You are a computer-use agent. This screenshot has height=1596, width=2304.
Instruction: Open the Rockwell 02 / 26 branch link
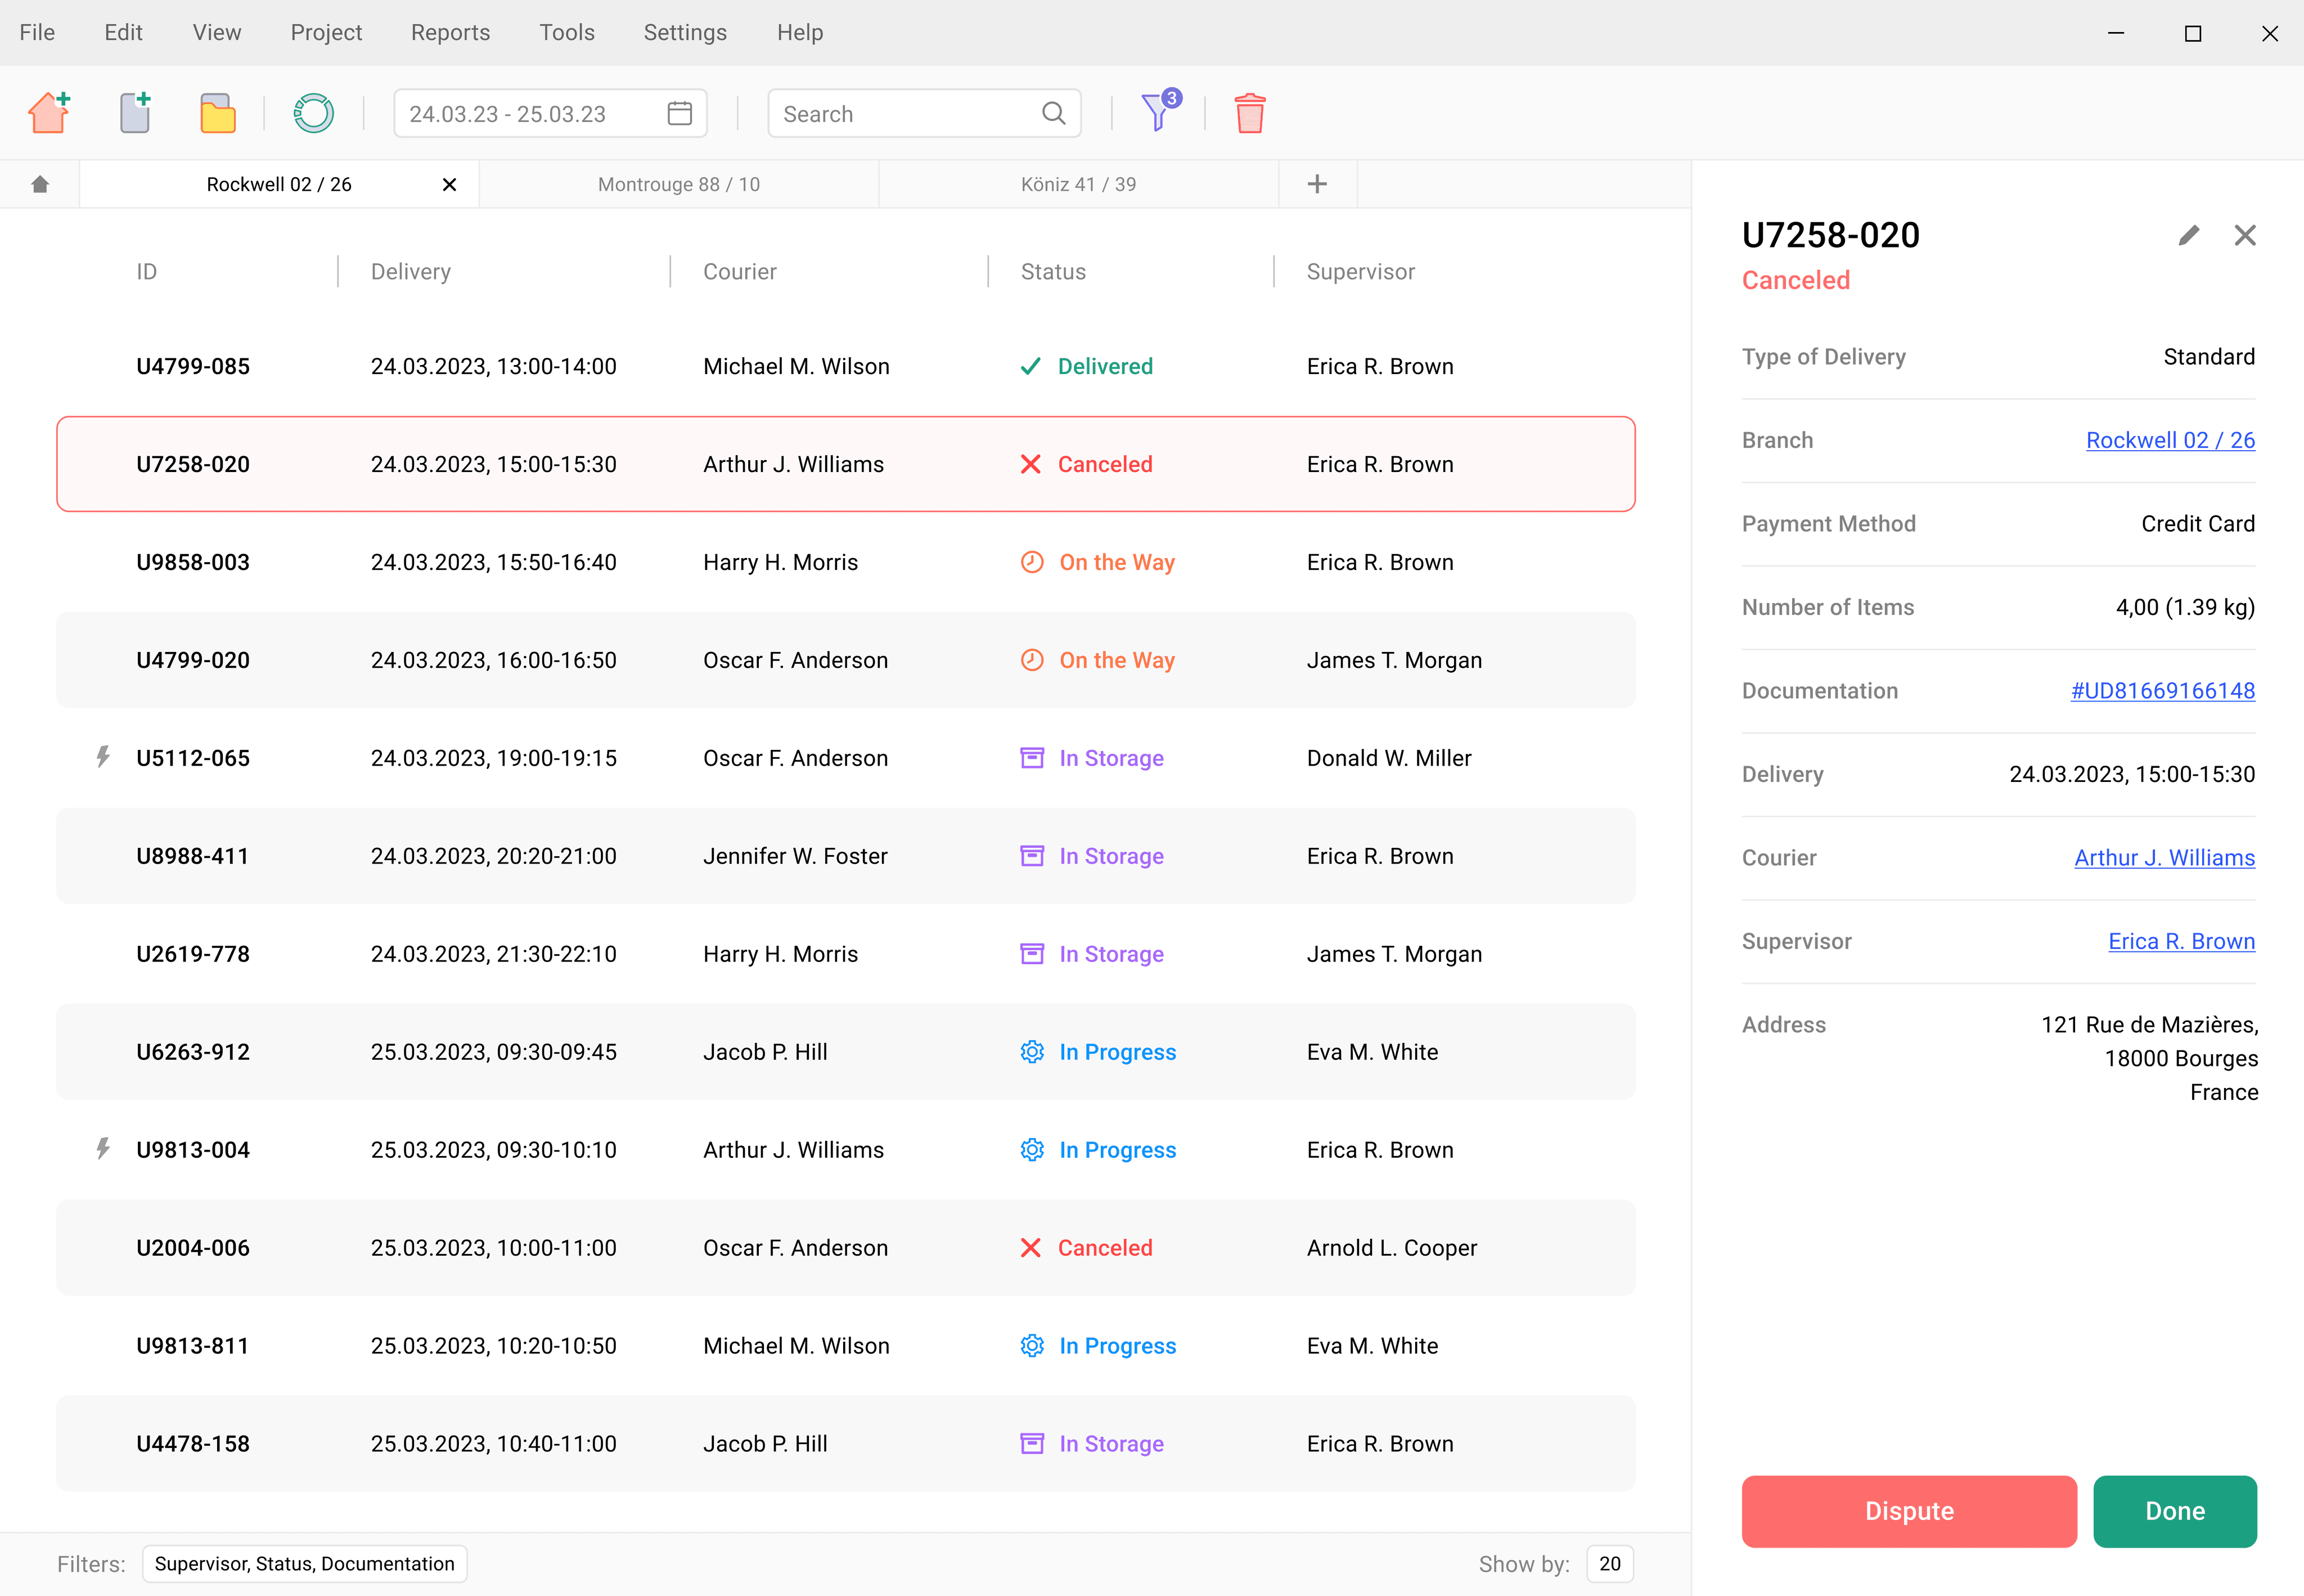(x=2170, y=440)
